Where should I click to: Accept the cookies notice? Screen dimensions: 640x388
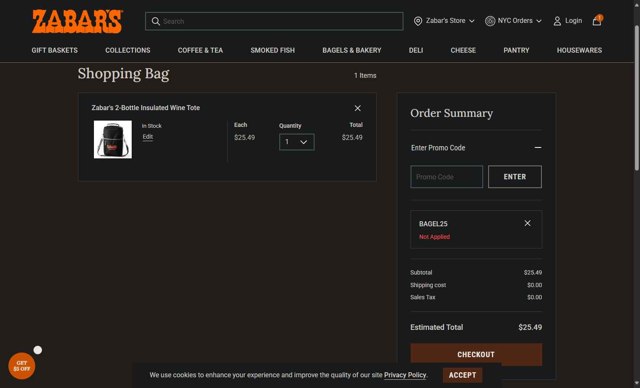pos(462,375)
